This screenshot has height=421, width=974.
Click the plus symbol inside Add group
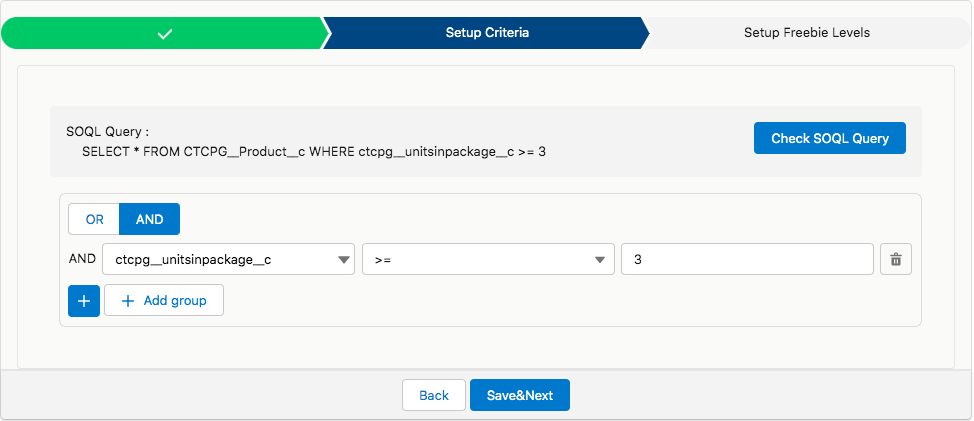(x=127, y=300)
